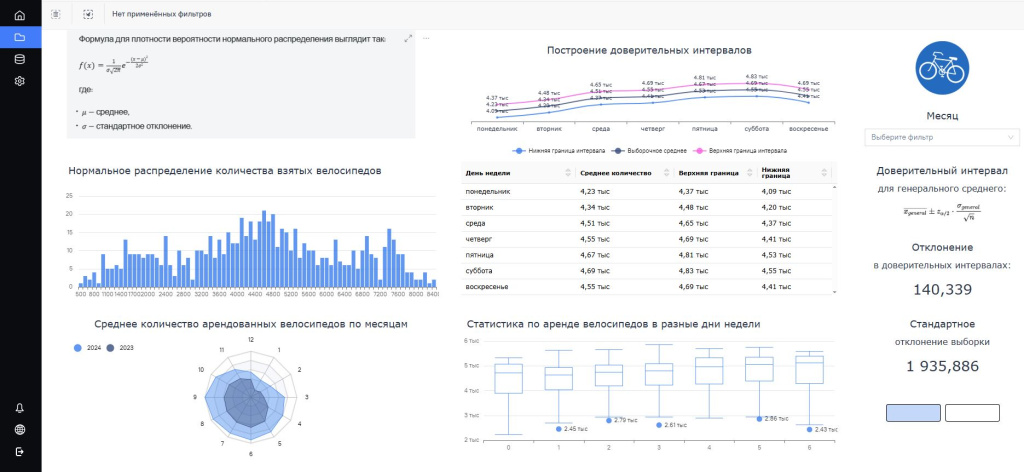The image size is (1024, 472).
Task: Click Статистика по аренде велосипедов title
Action: 613,324
